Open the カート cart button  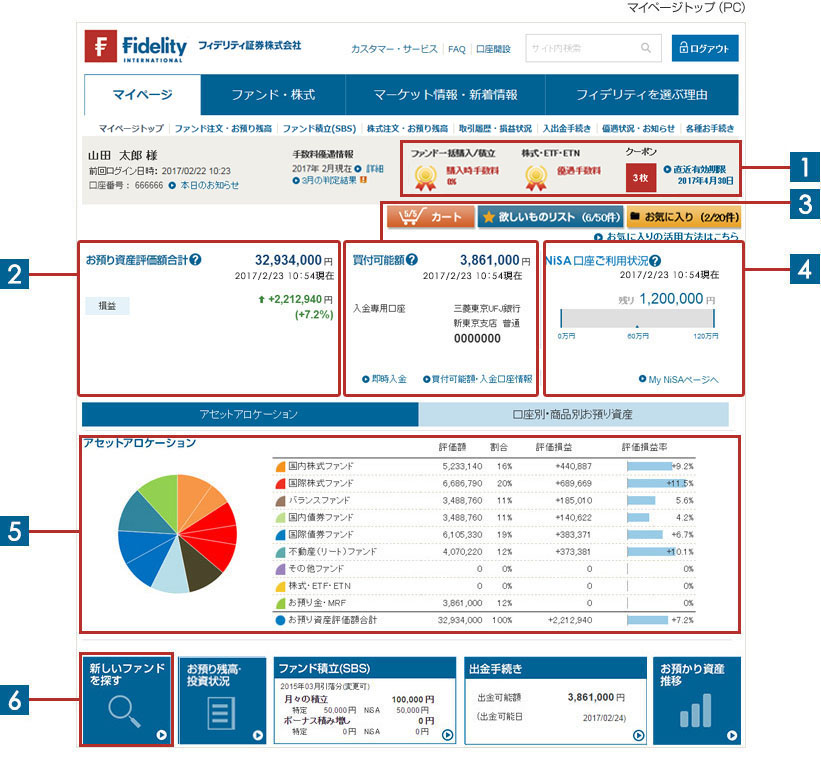pyautogui.click(x=431, y=217)
